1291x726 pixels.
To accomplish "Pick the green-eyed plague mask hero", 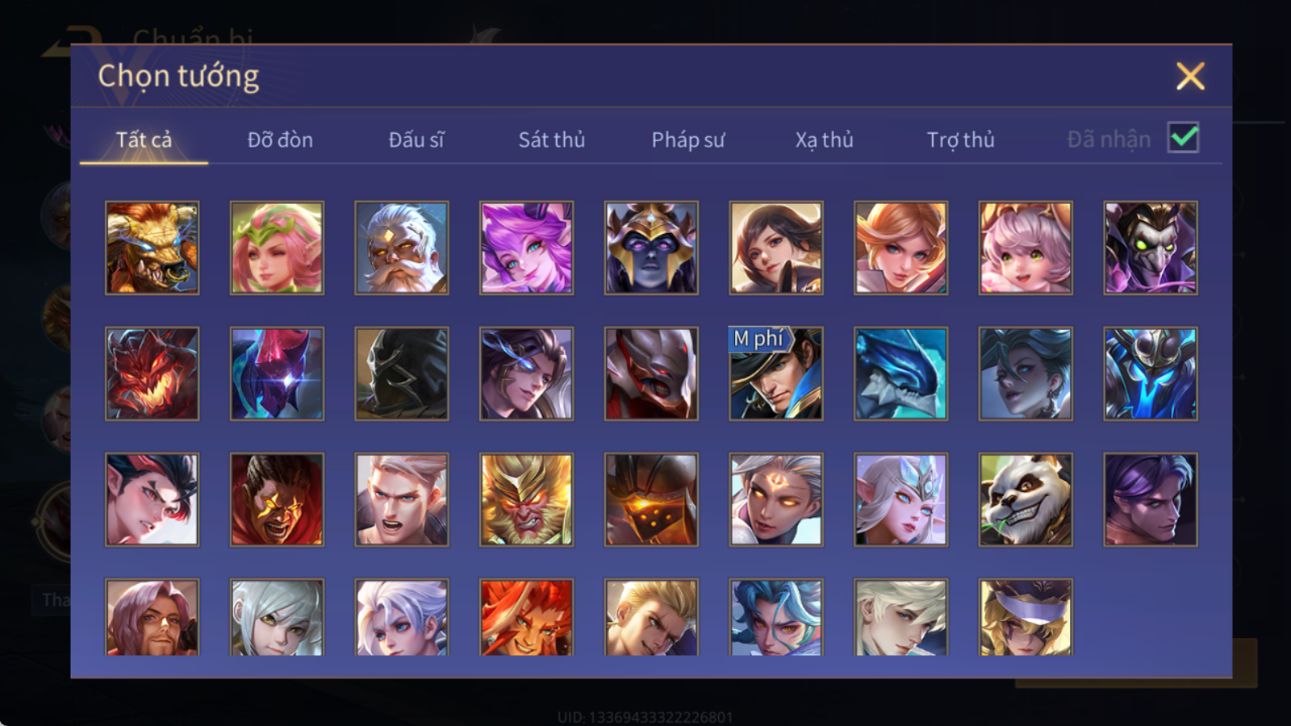I will (x=1150, y=248).
